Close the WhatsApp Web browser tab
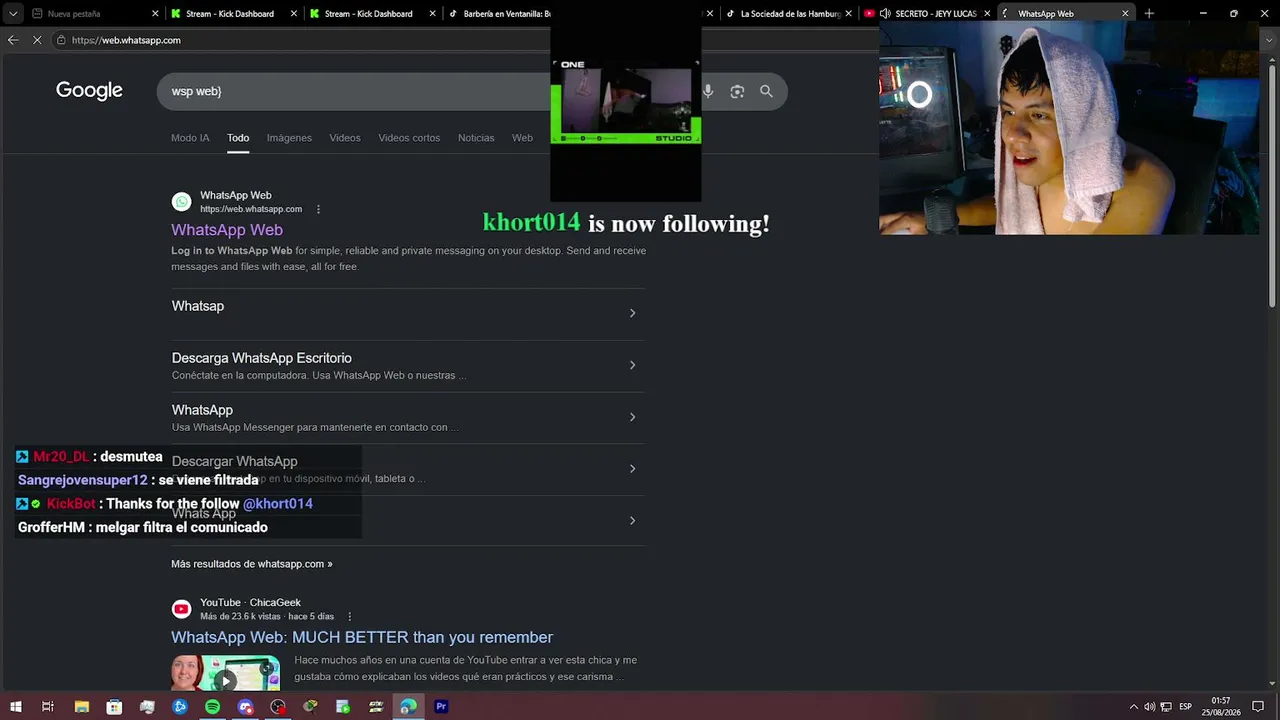1280x720 pixels. [x=1125, y=14]
